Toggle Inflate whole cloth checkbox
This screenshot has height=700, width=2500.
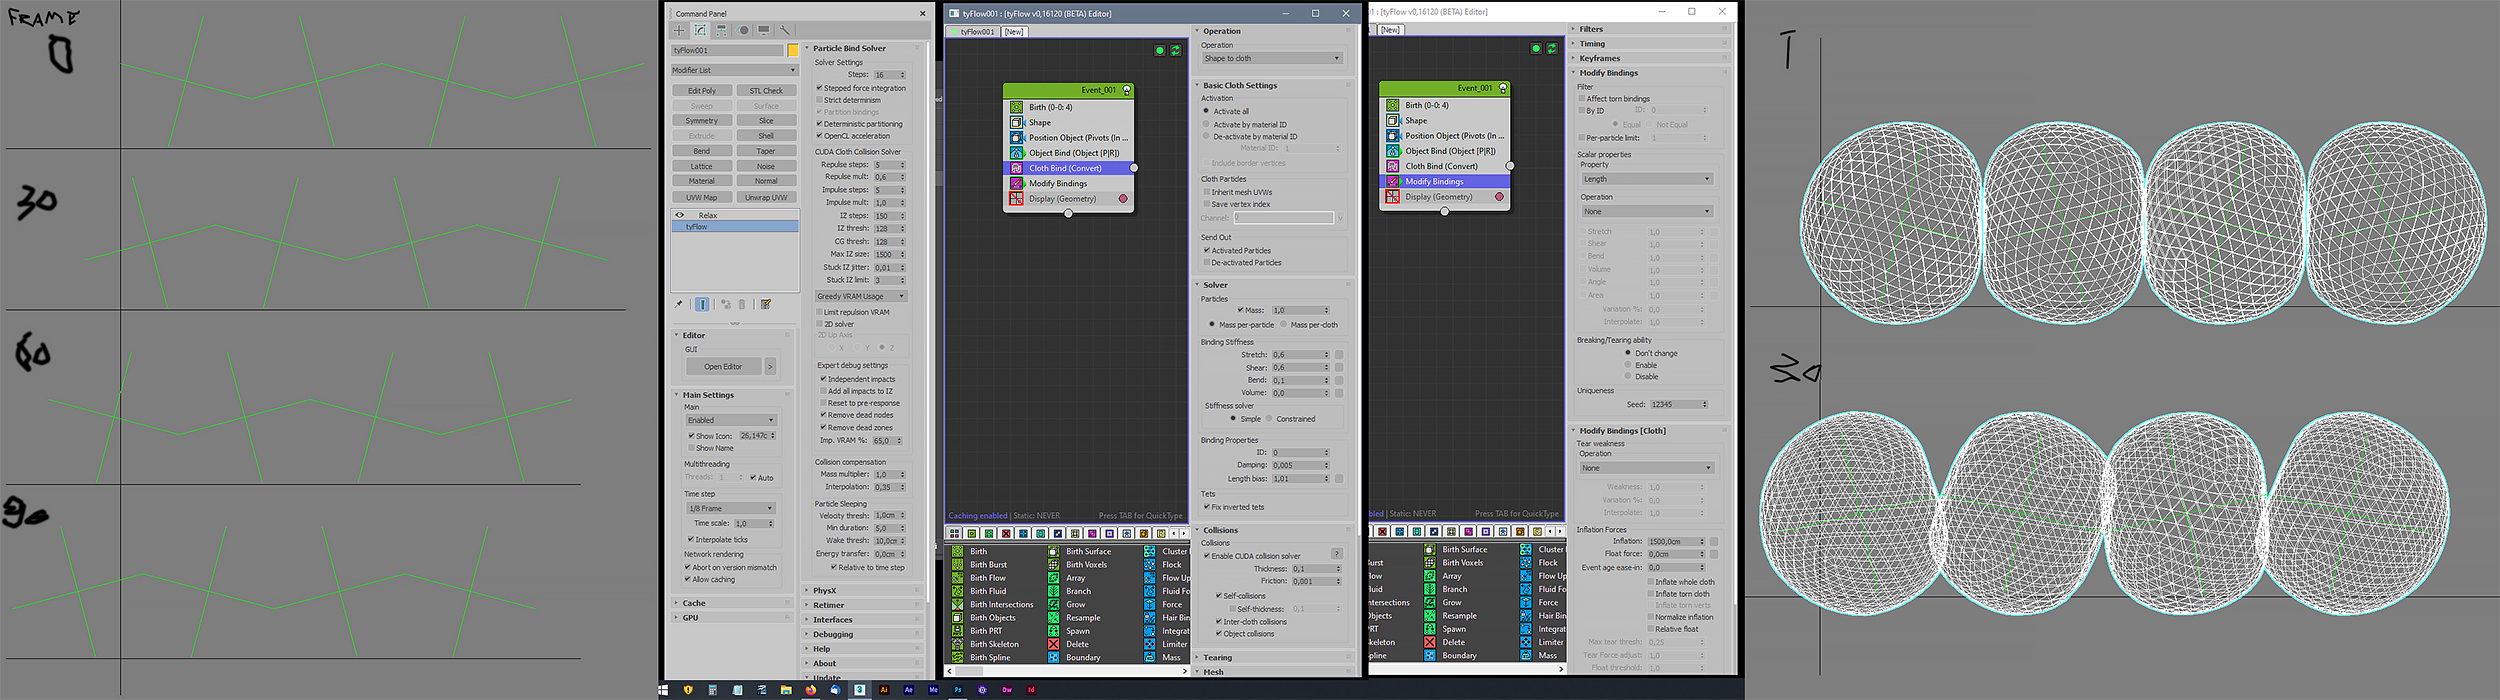pos(1650,581)
